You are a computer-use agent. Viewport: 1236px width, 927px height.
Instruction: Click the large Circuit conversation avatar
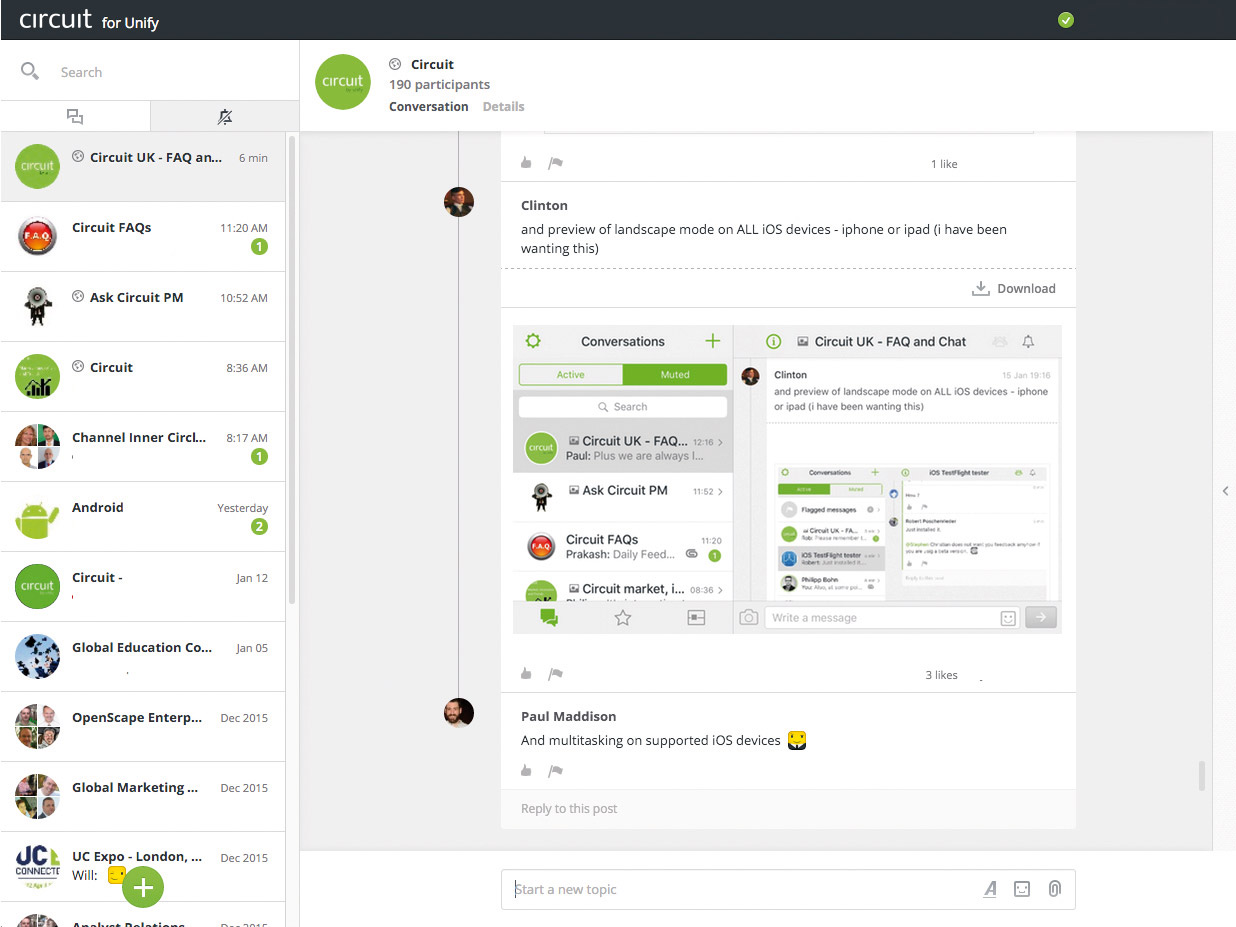pyautogui.click(x=343, y=82)
